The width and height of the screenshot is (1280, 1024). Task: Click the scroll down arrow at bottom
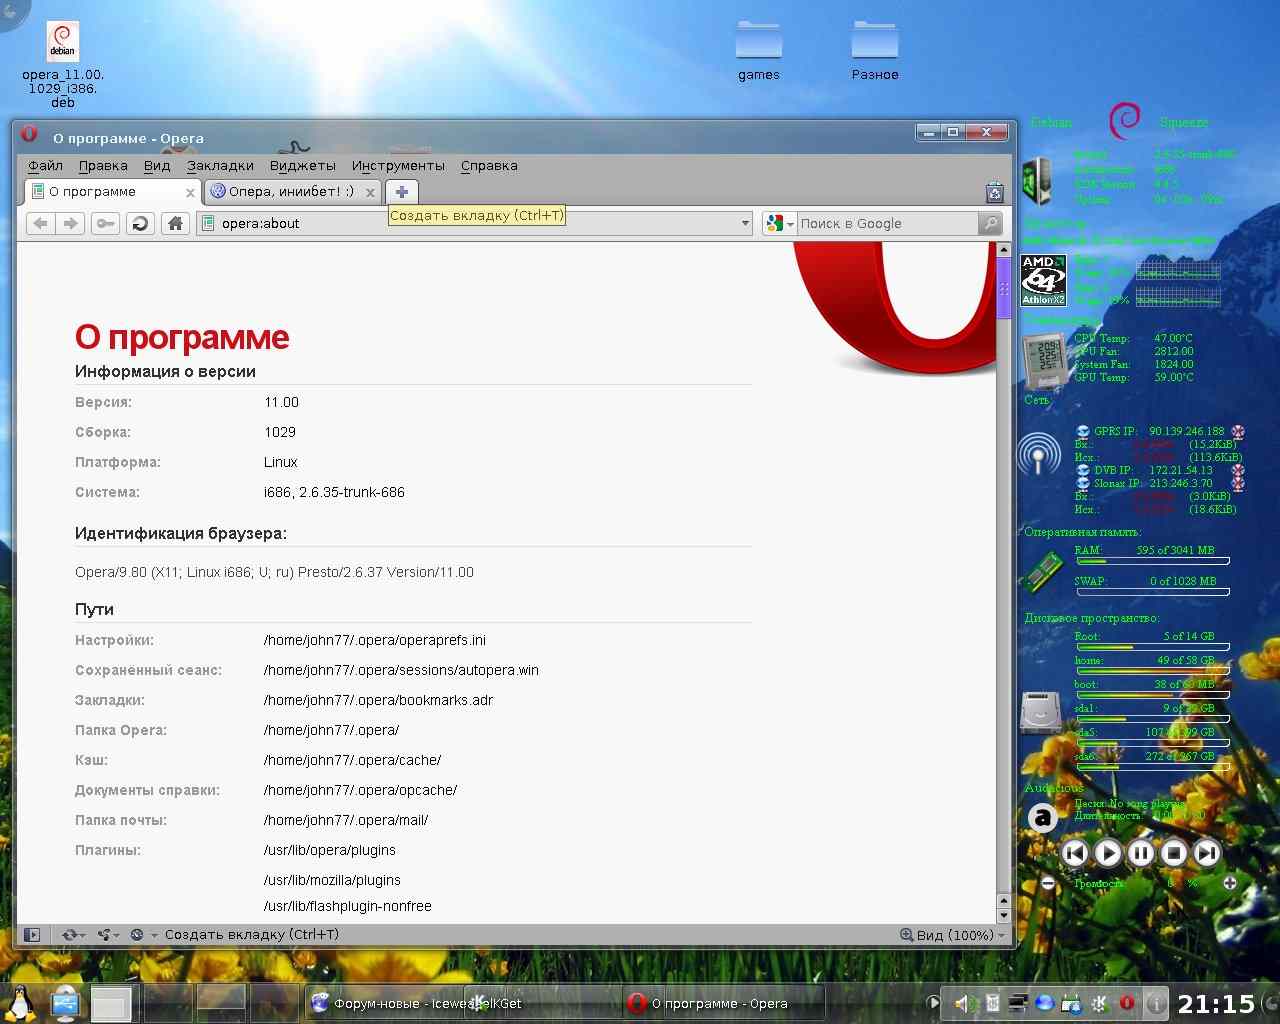1004,916
